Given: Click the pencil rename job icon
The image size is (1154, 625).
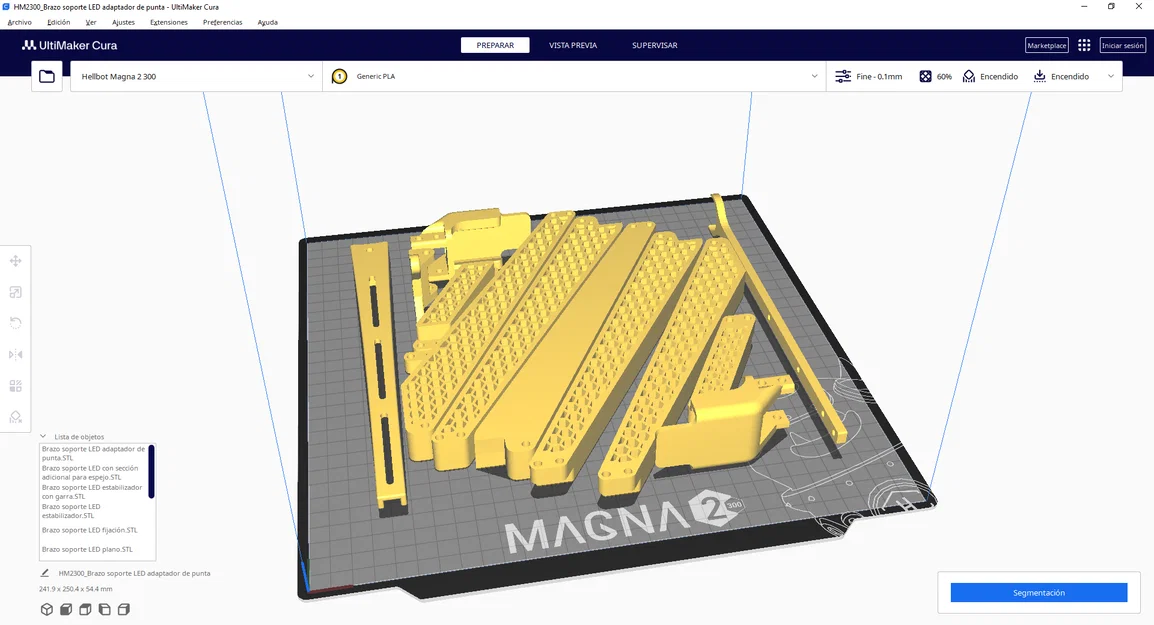Looking at the screenshot, I should [x=45, y=573].
